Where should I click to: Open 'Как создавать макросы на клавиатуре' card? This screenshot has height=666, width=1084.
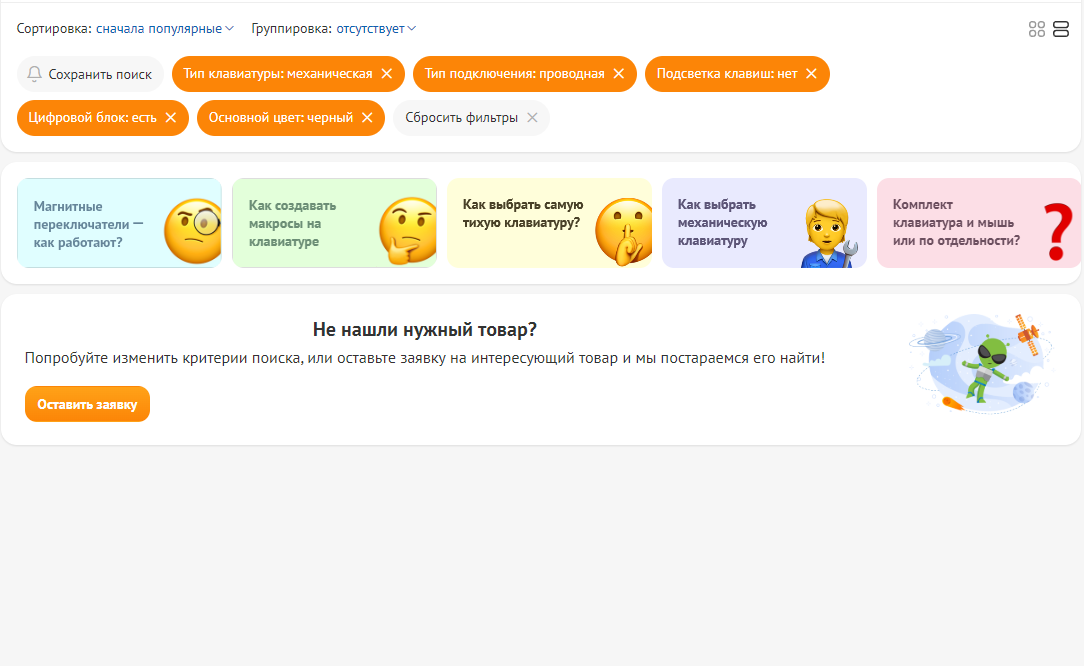334,223
